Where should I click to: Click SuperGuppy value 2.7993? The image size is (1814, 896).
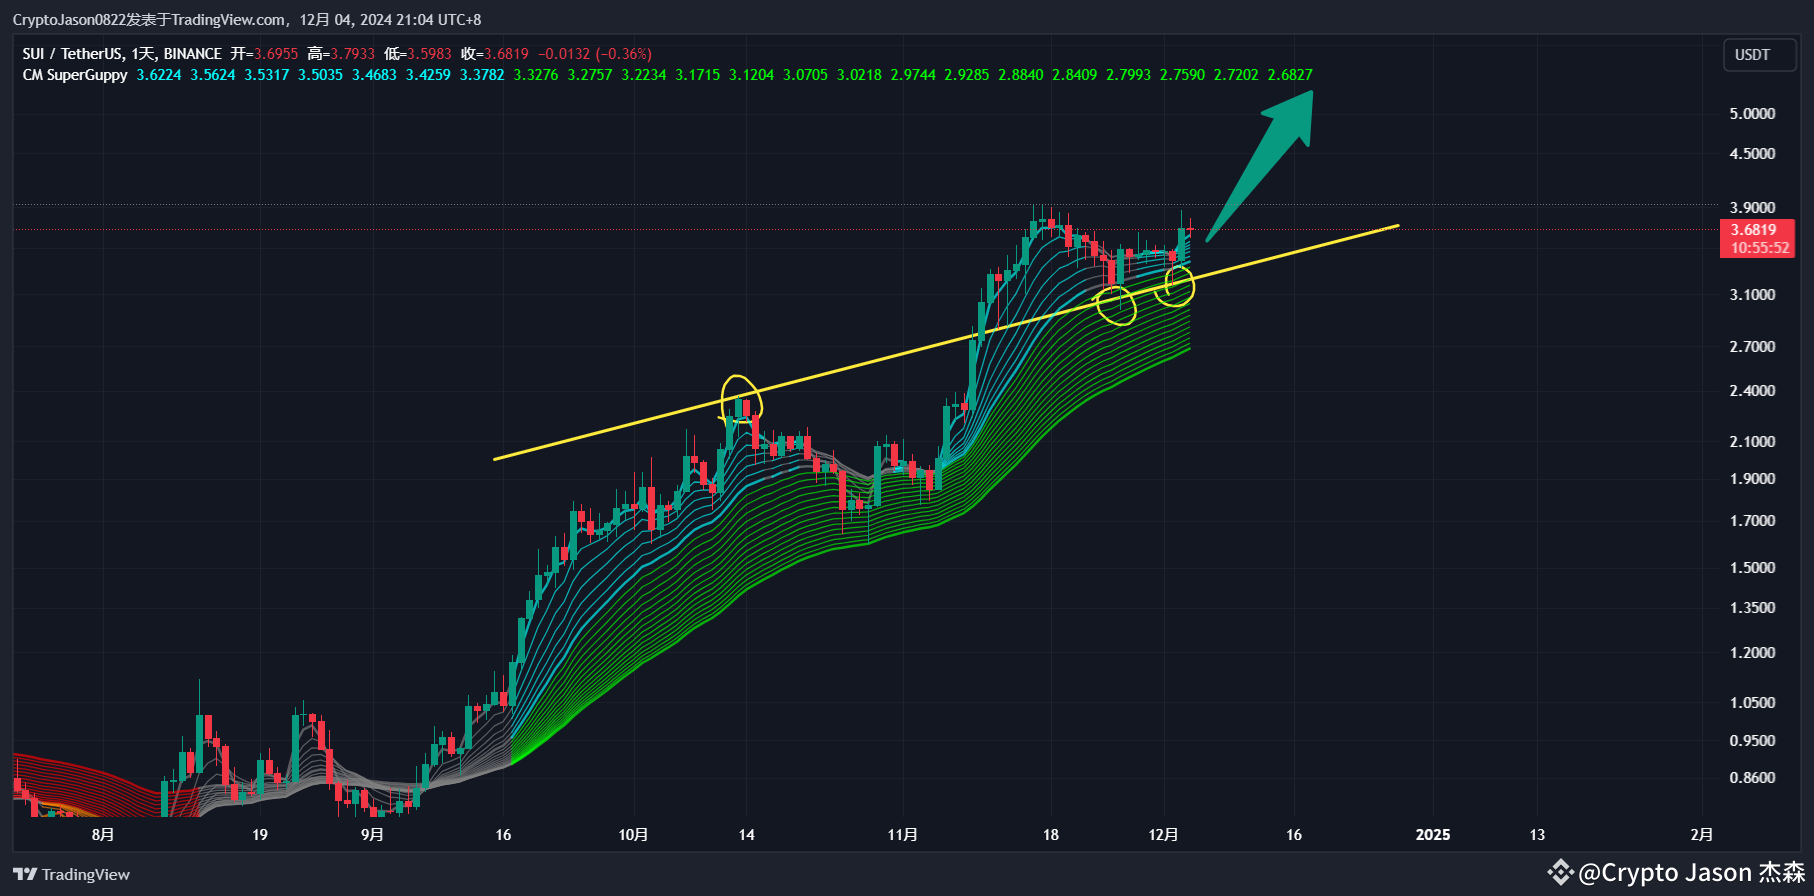click(x=1128, y=75)
